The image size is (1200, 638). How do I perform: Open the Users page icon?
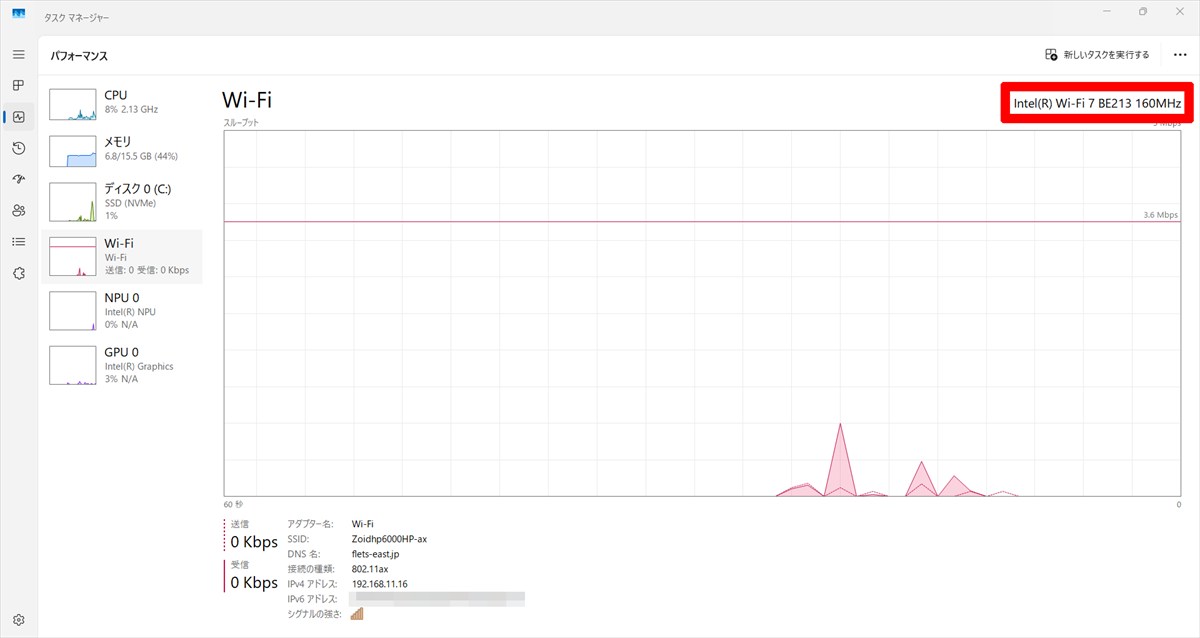[x=18, y=211]
